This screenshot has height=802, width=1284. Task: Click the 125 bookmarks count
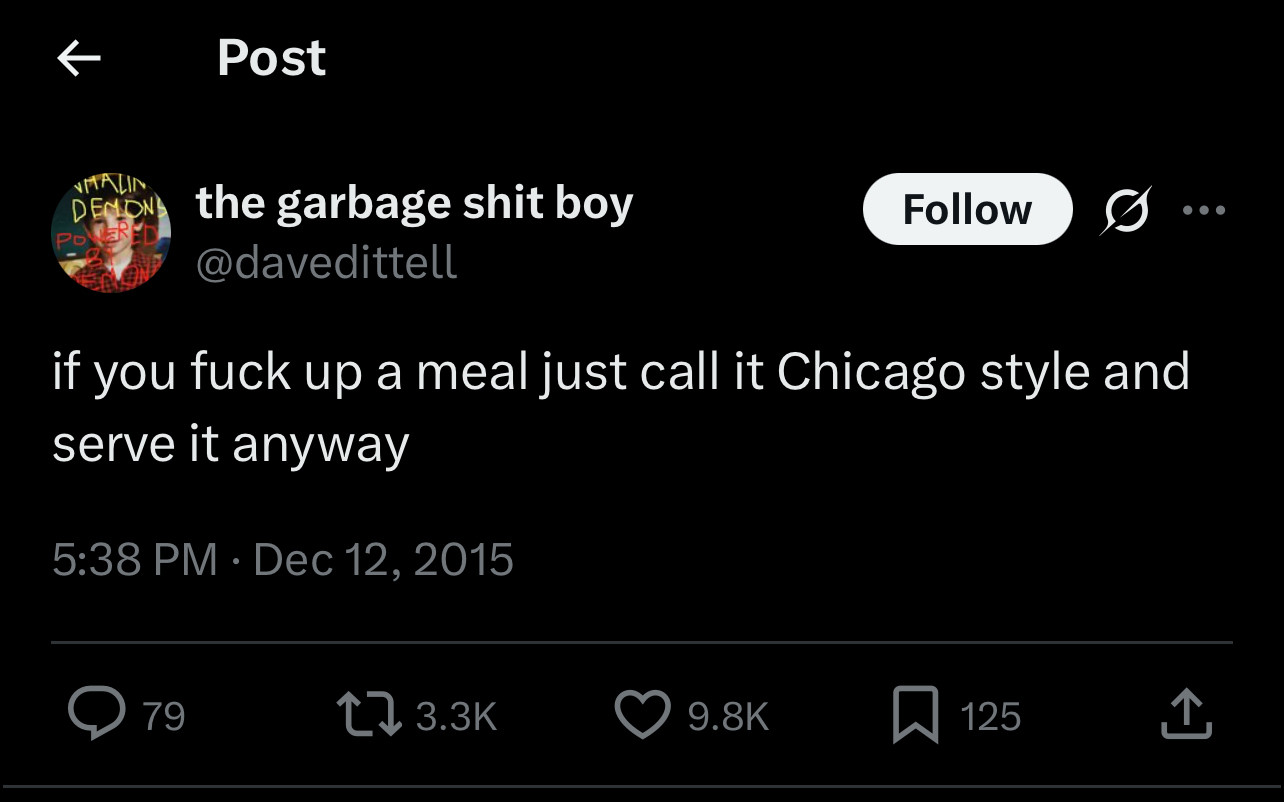point(991,716)
